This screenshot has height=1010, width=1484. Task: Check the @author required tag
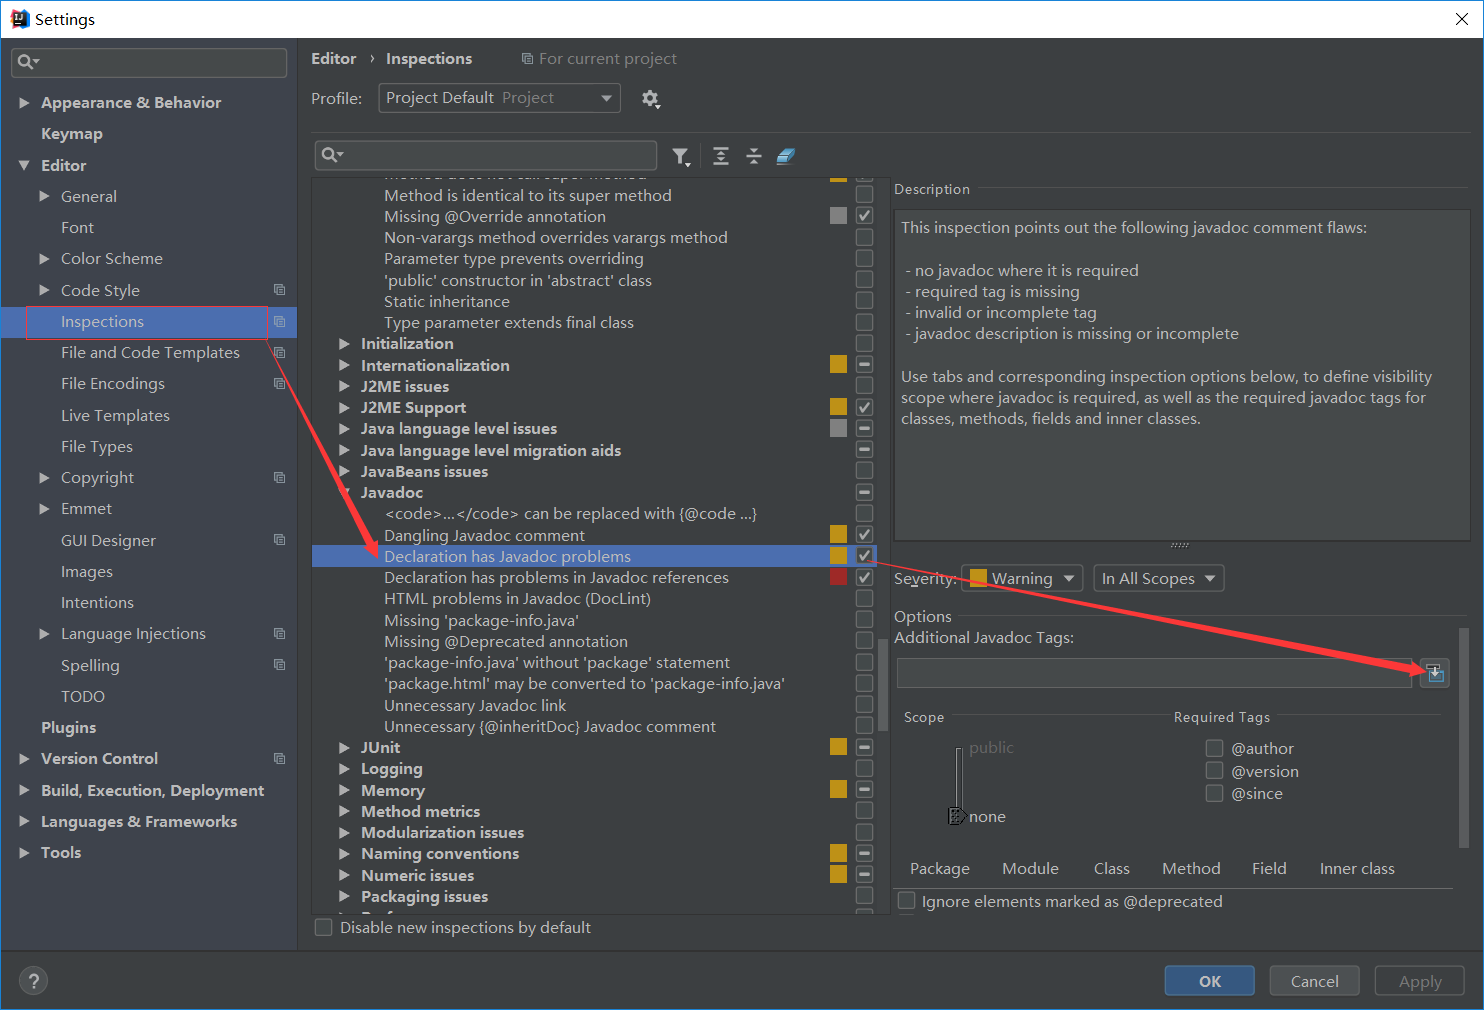point(1215,747)
